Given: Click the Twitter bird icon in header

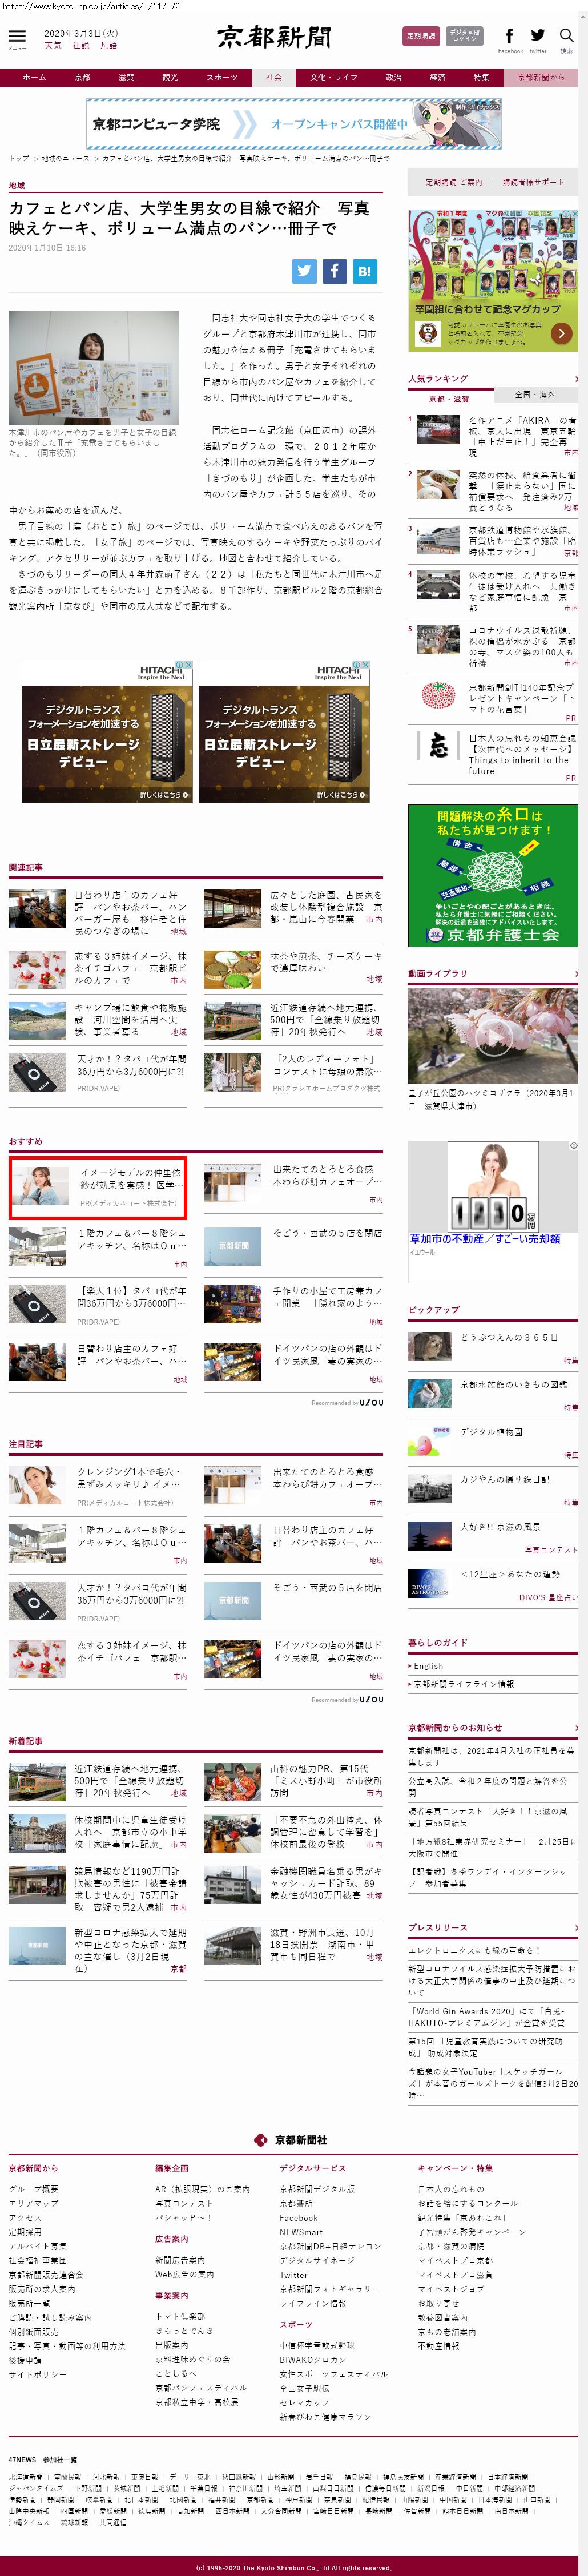Looking at the screenshot, I should click(x=538, y=36).
